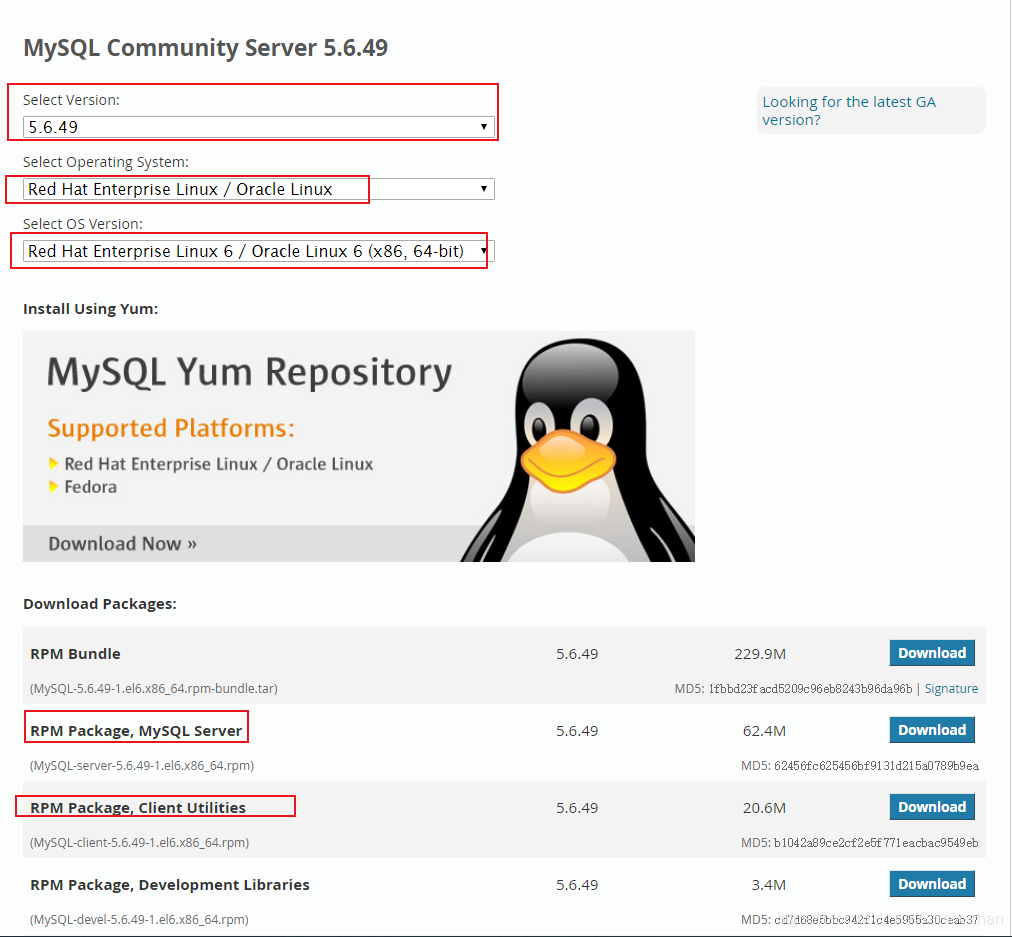Click the 'RPM Package, MySQL Server' title
The image size is (1012, 937).
(136, 730)
